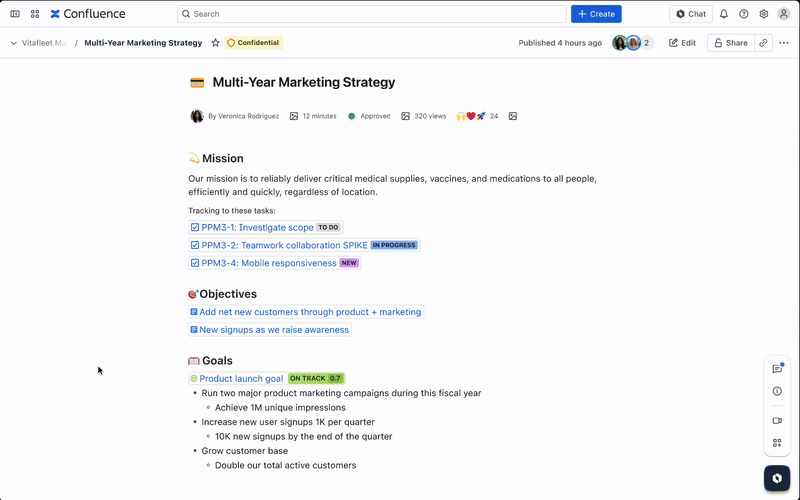Viewport: 800px width, 500px height.
Task: Open PPM3-2 Teamwork collaboration SPIKE link
Action: pos(284,245)
